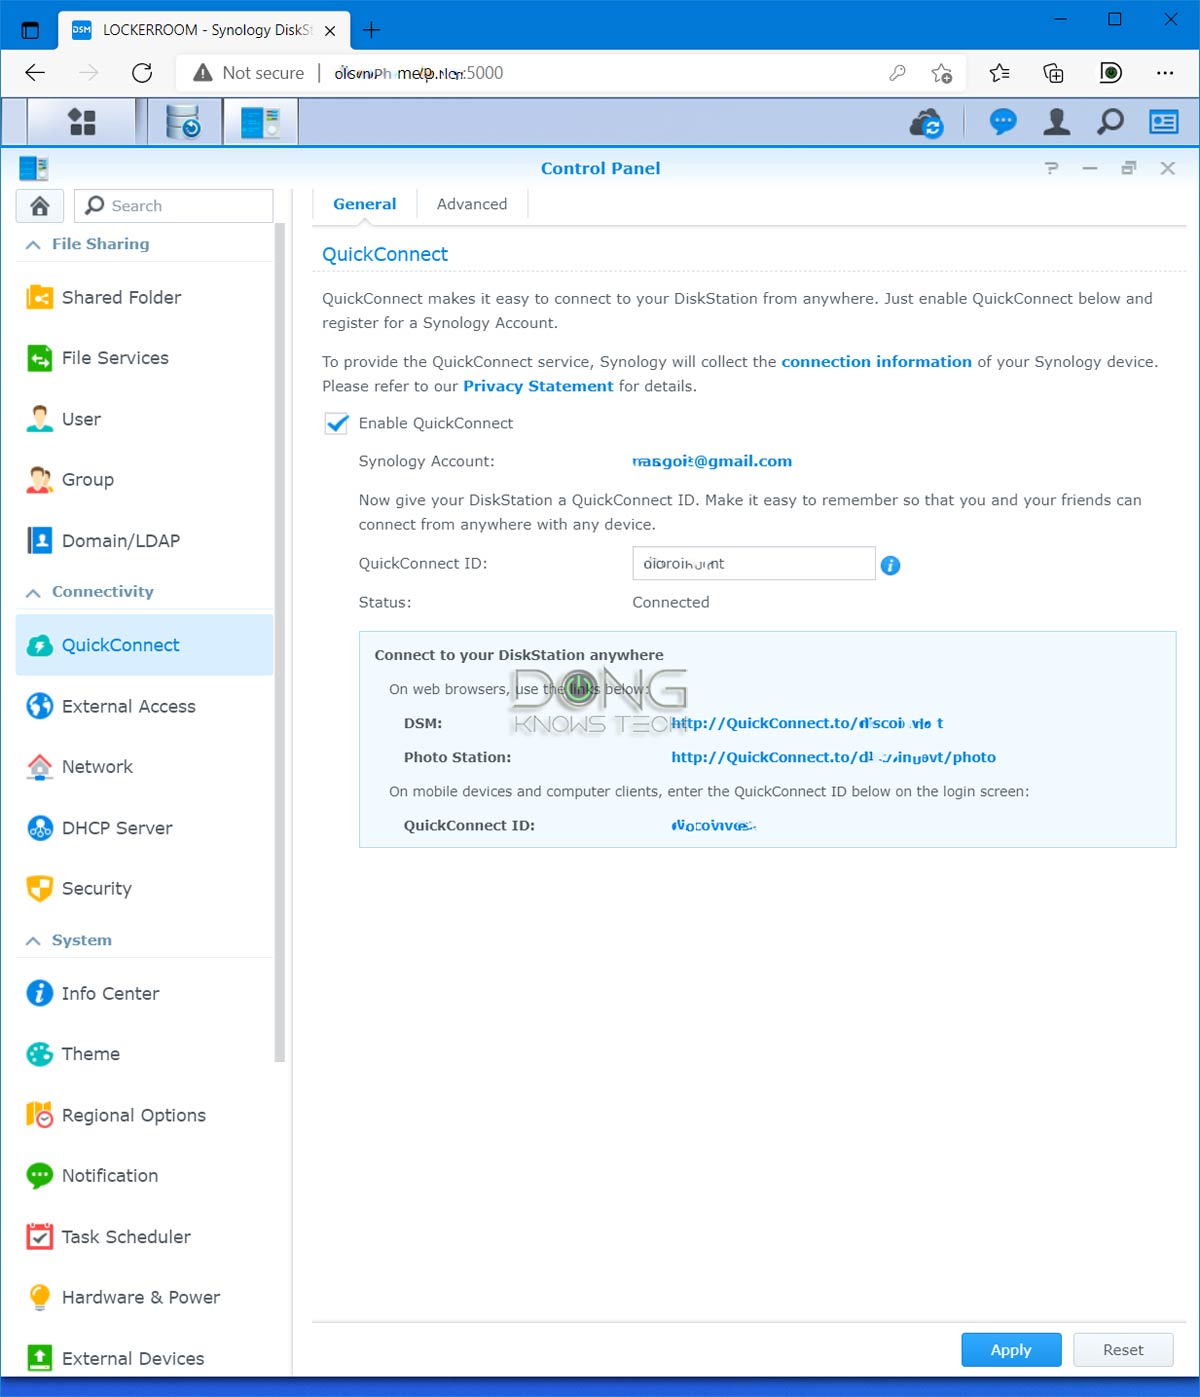The image size is (1200, 1397).
Task: Toggle Enable QuickConnect checkbox
Action: click(337, 423)
